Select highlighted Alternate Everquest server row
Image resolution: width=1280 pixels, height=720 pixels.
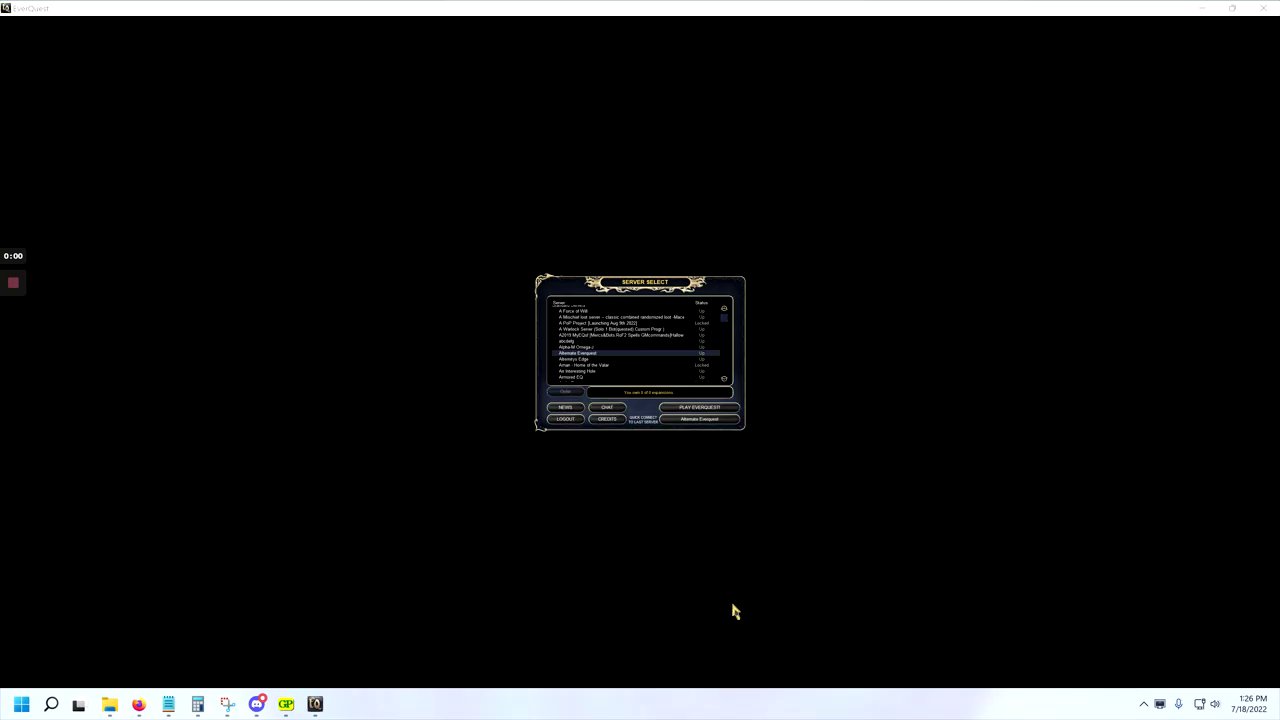pos(635,353)
